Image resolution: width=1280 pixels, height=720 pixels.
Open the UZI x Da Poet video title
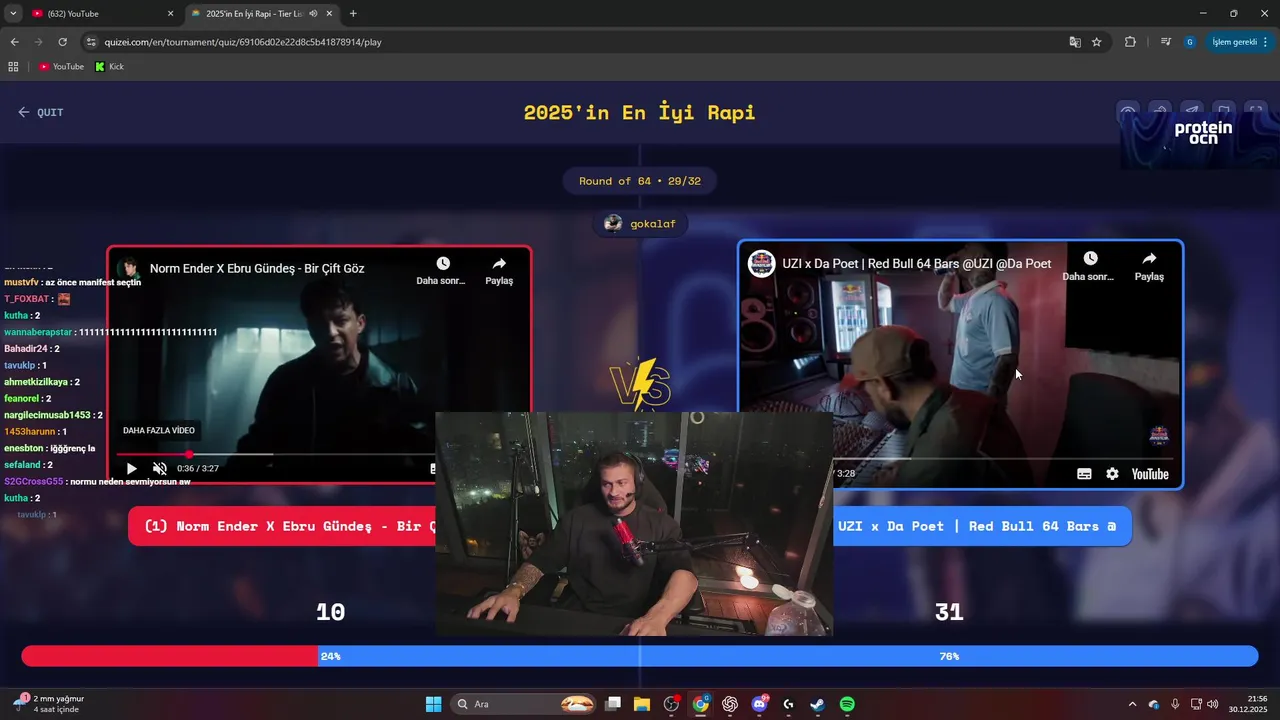coord(916,263)
